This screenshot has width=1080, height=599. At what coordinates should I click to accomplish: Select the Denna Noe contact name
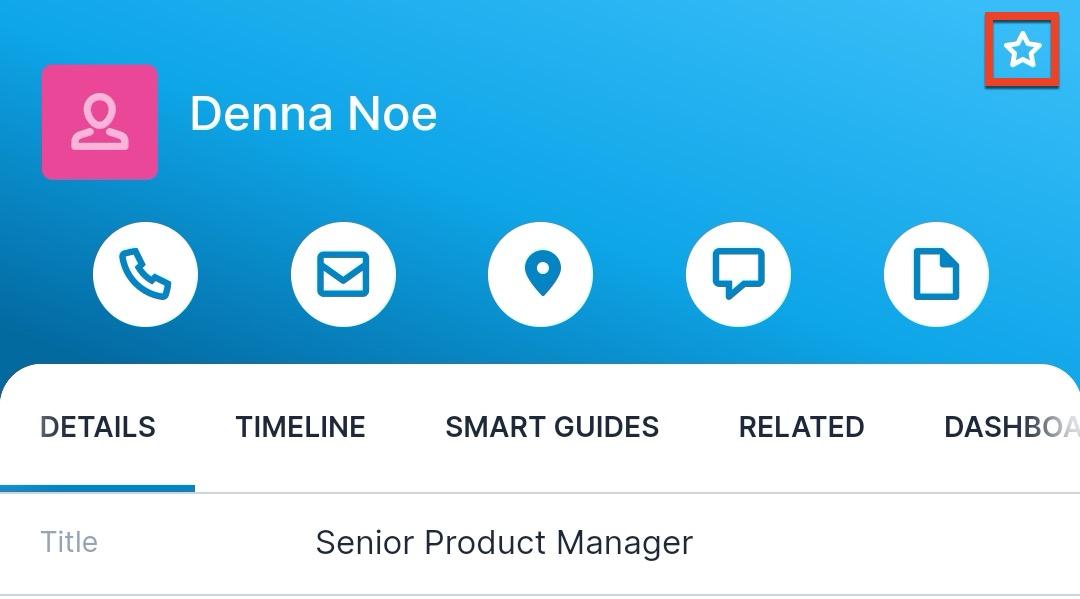tap(313, 114)
